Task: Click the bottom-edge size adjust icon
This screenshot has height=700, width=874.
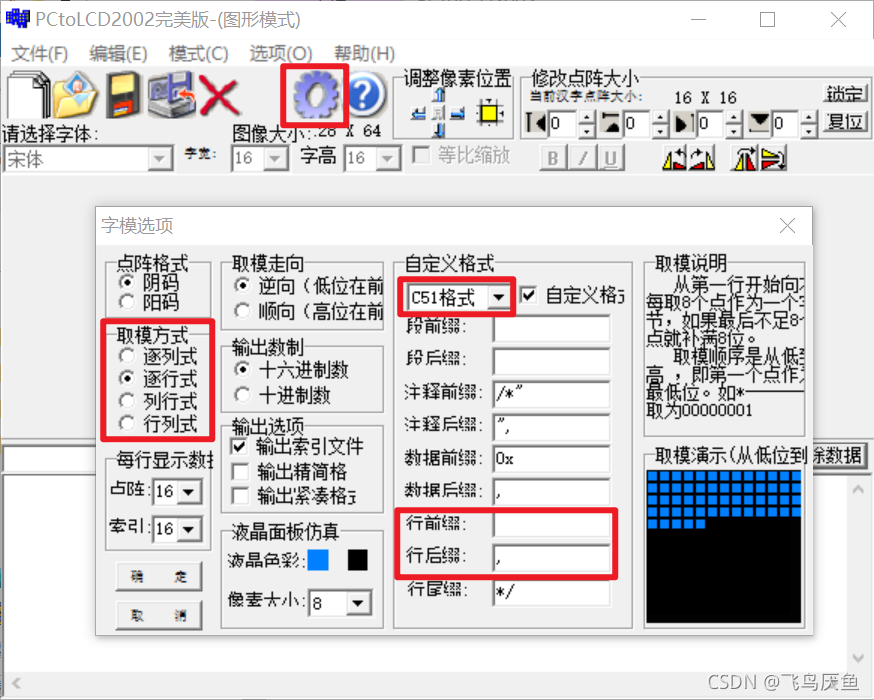Action: pos(759,123)
